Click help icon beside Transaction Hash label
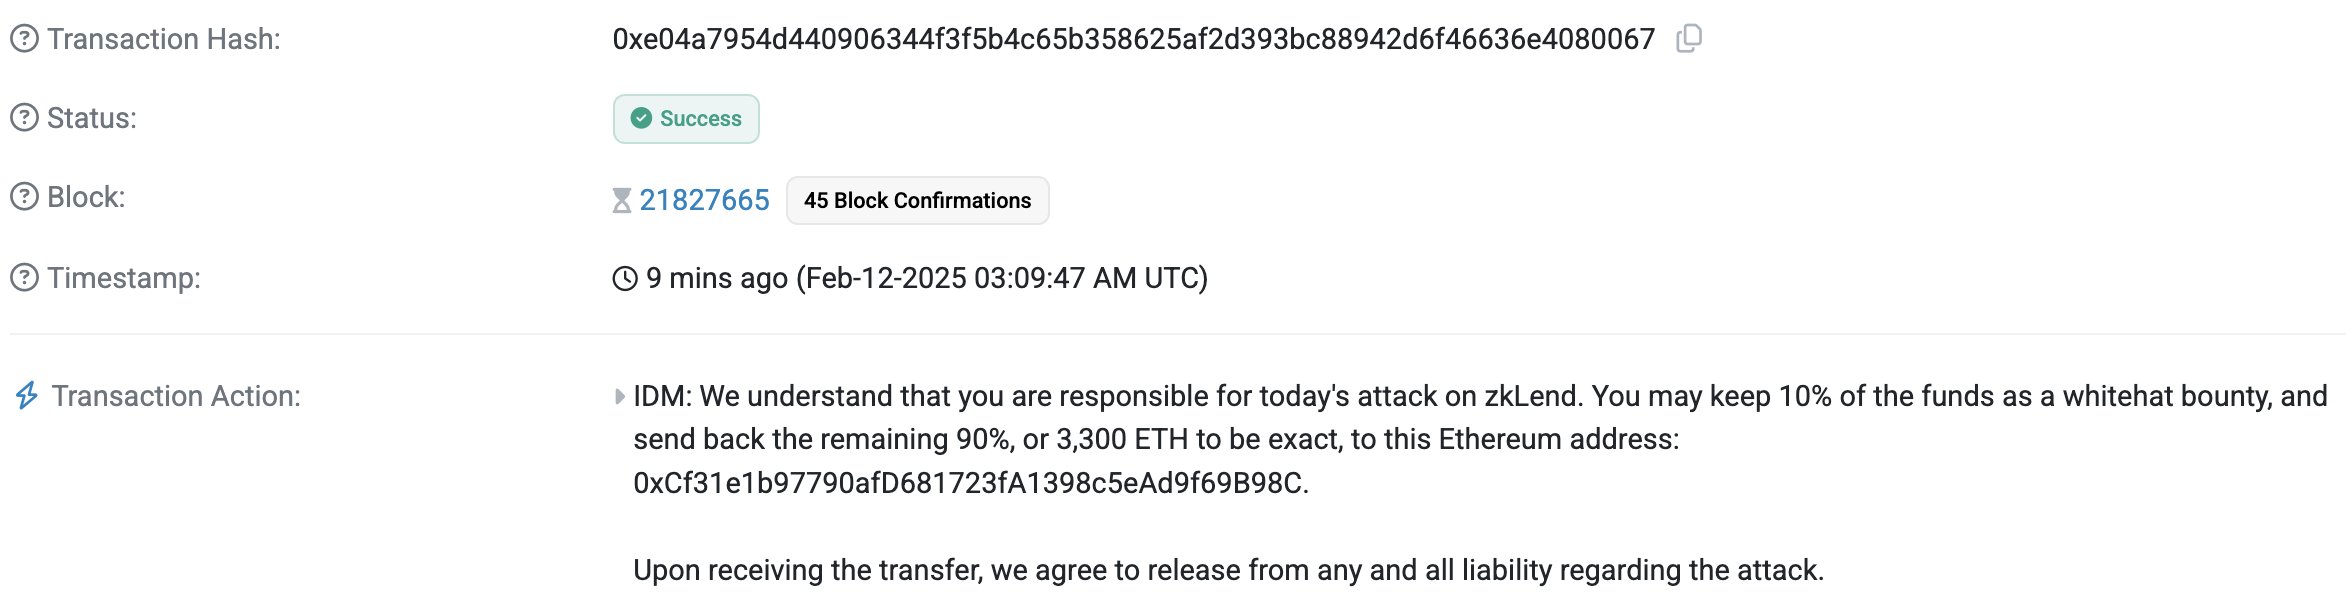Image resolution: width=2346 pixels, height=614 pixels. click(24, 39)
